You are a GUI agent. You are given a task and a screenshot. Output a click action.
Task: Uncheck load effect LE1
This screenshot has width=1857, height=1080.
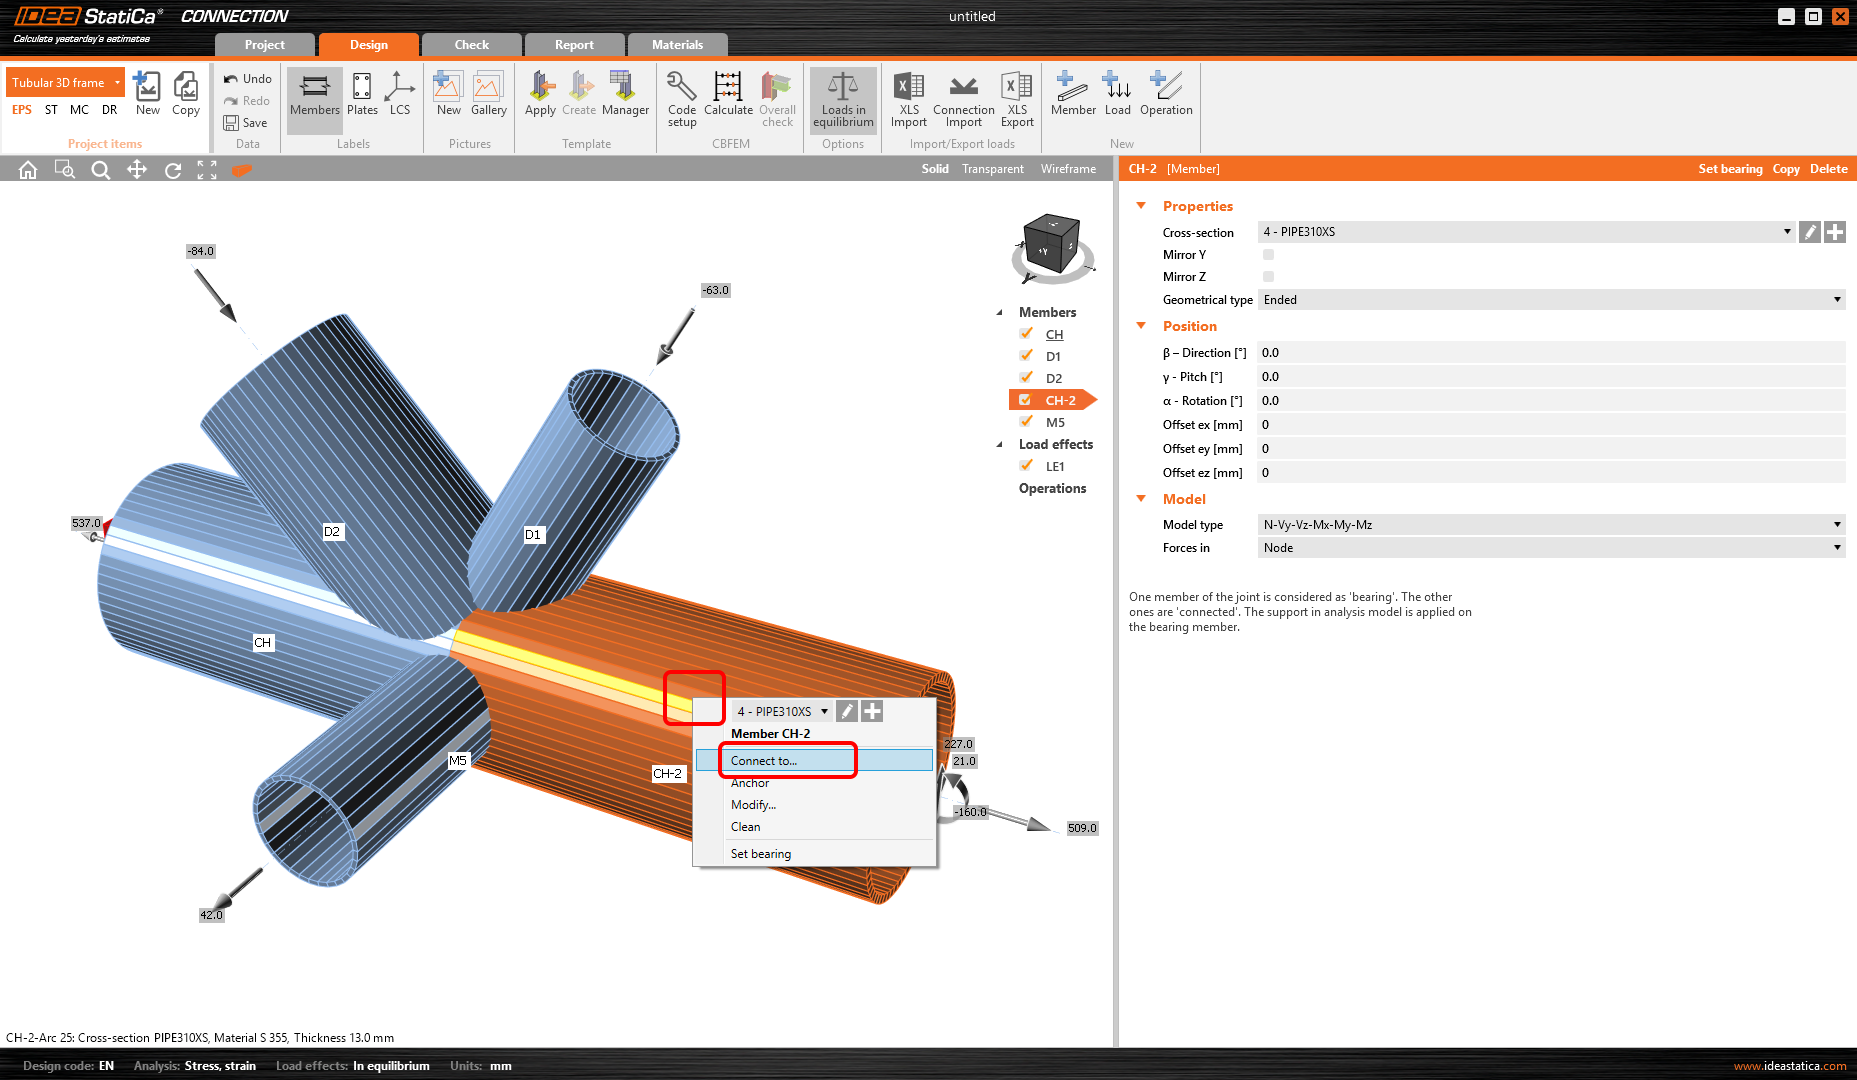pos(1026,465)
